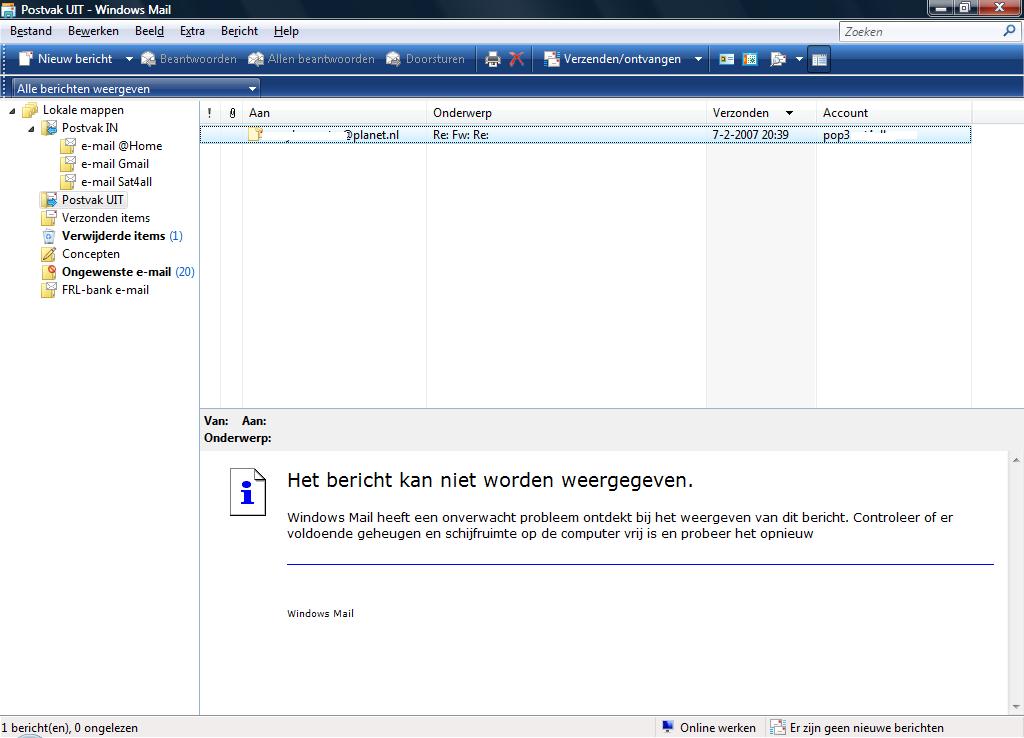Click the Nieuw bericht toolbar button
Screen dimensions: 1024x738
(x=65, y=59)
